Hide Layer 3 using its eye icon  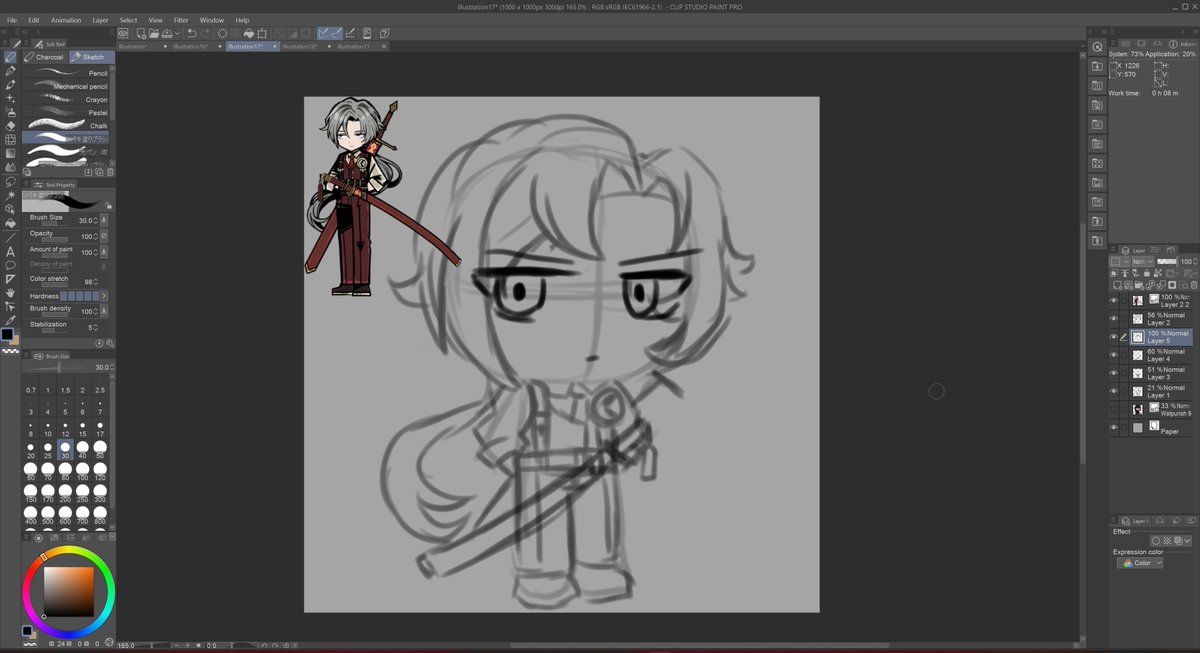click(x=1114, y=373)
